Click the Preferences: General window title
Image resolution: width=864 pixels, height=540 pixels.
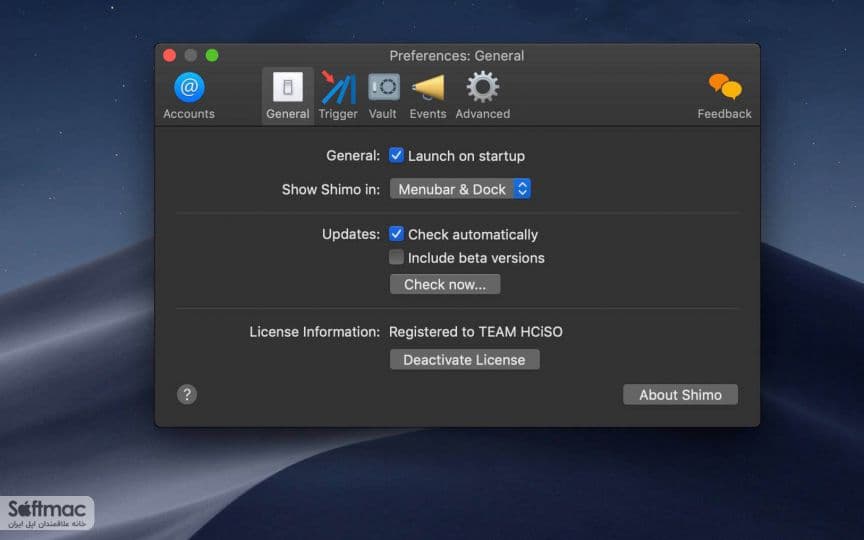(x=457, y=56)
